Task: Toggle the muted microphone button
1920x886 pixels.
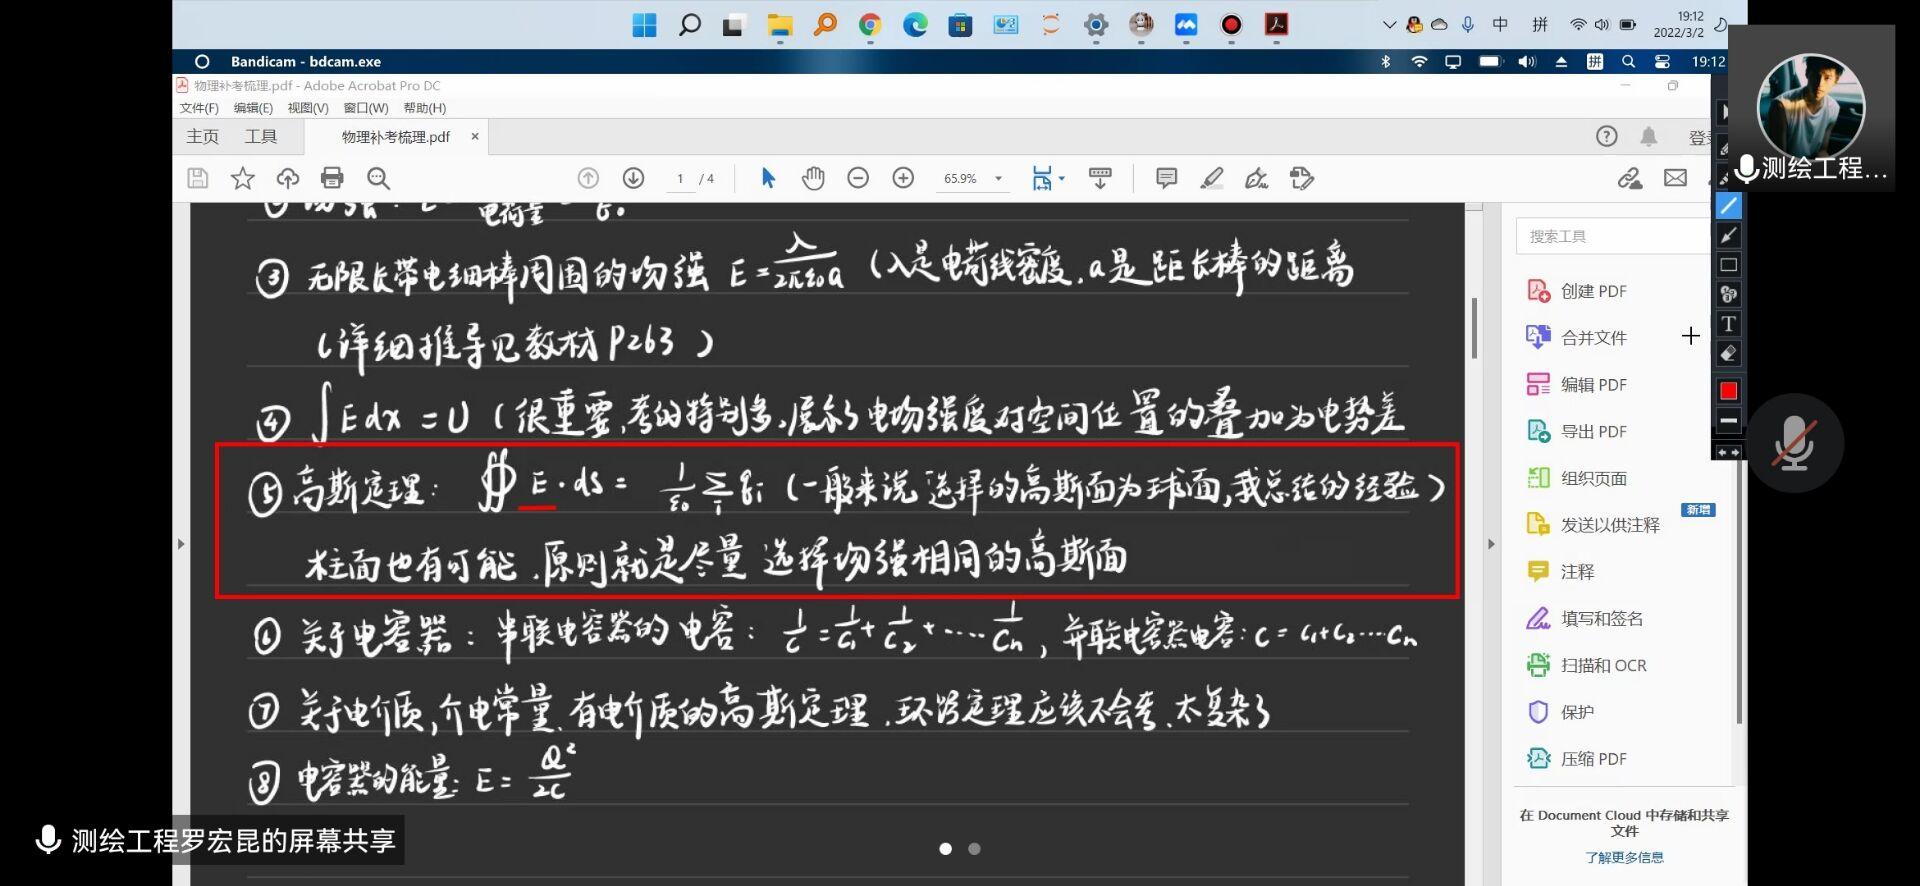Action: [x=1794, y=443]
